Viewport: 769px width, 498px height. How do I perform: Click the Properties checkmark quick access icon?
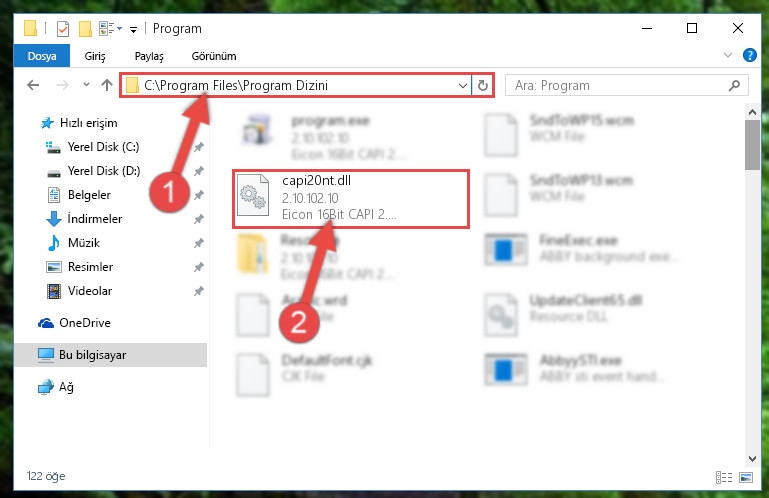[63, 29]
